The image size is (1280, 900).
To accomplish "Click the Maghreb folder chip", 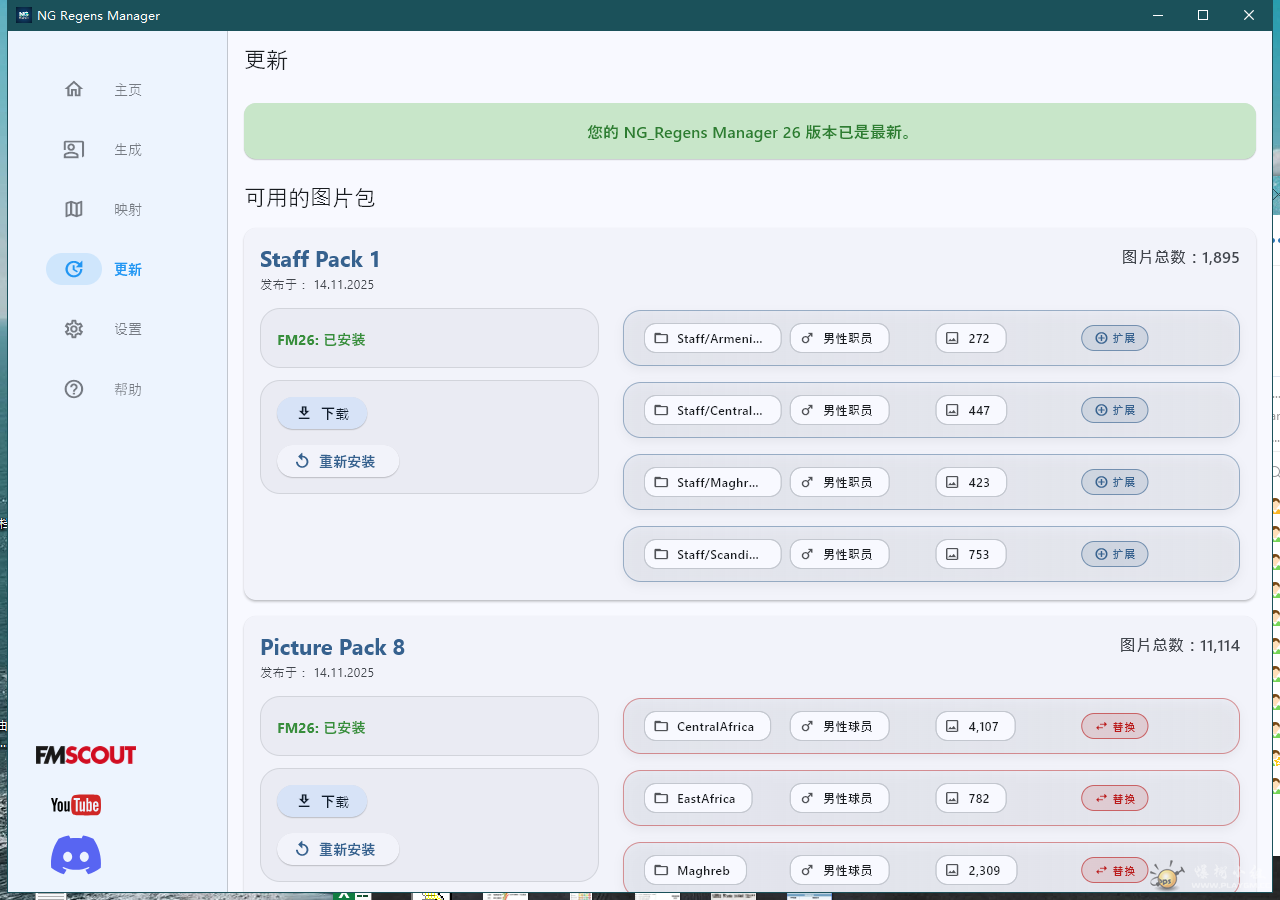I will (695, 870).
